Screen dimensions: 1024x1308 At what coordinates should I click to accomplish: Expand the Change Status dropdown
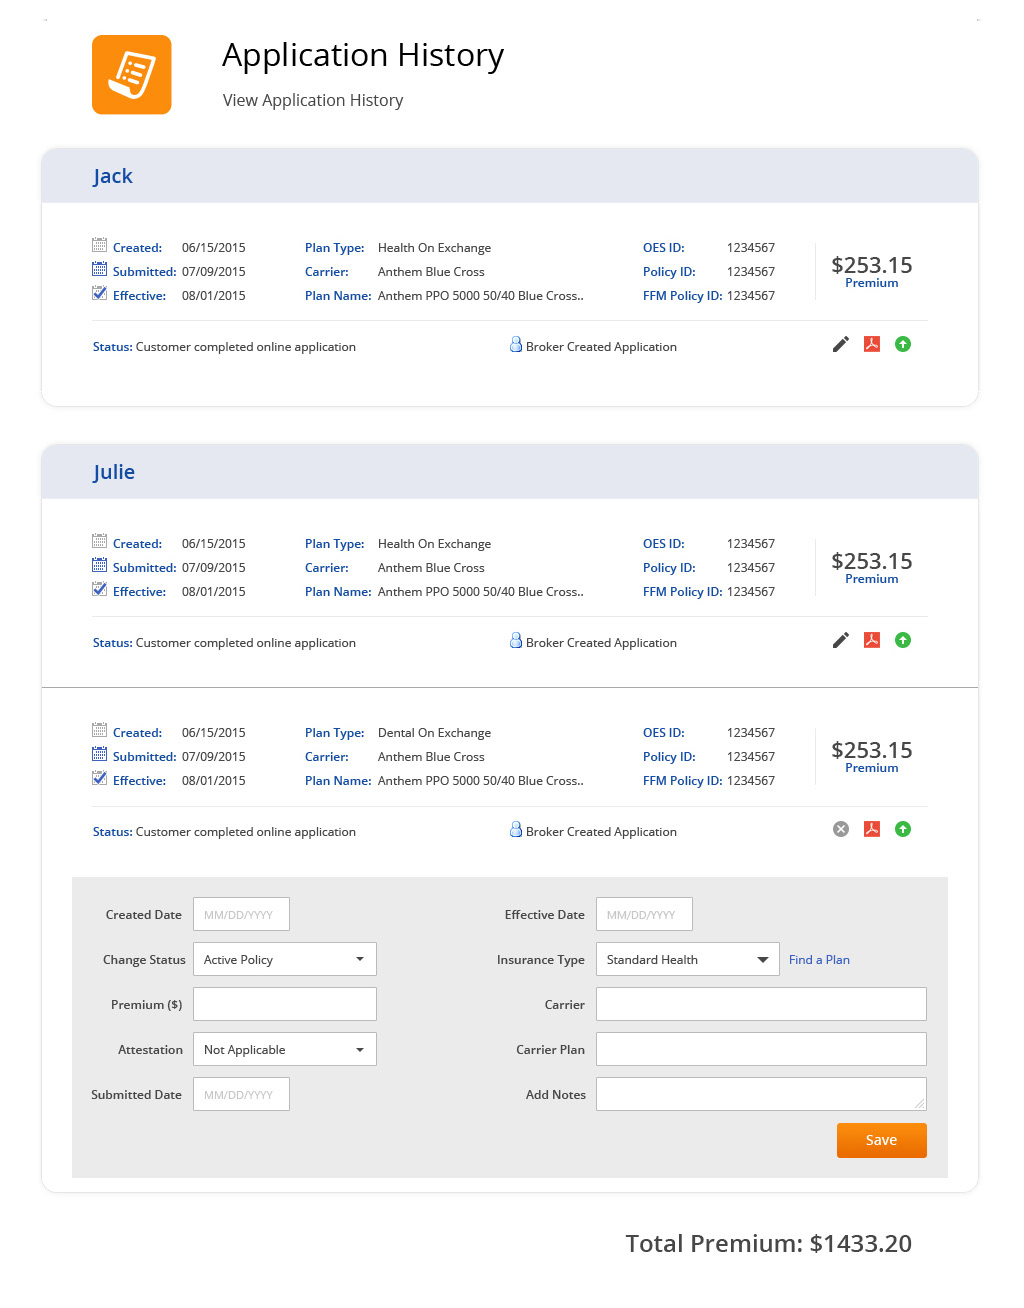tap(284, 959)
